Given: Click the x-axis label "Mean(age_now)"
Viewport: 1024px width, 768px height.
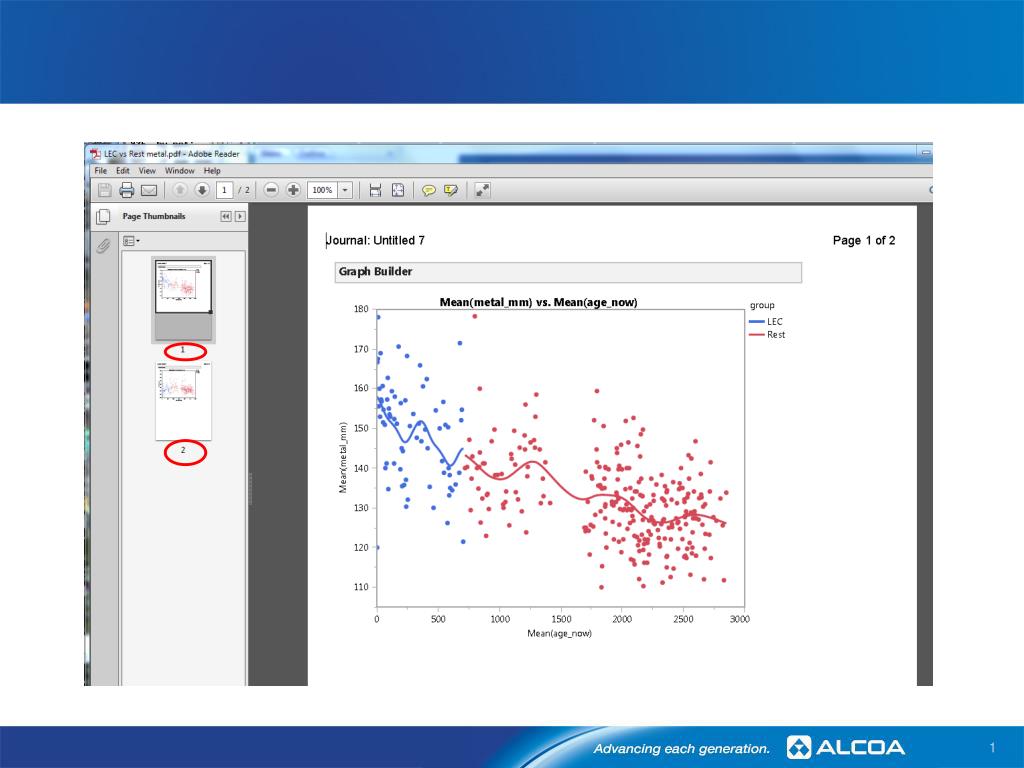Looking at the screenshot, I should tap(560, 633).
